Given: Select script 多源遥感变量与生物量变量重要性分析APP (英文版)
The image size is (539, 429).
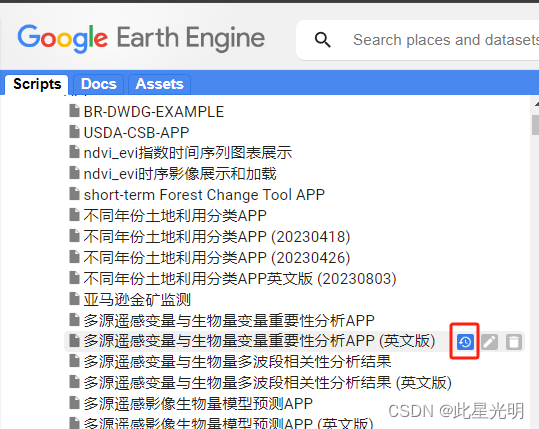Looking at the screenshot, I should (259, 341).
